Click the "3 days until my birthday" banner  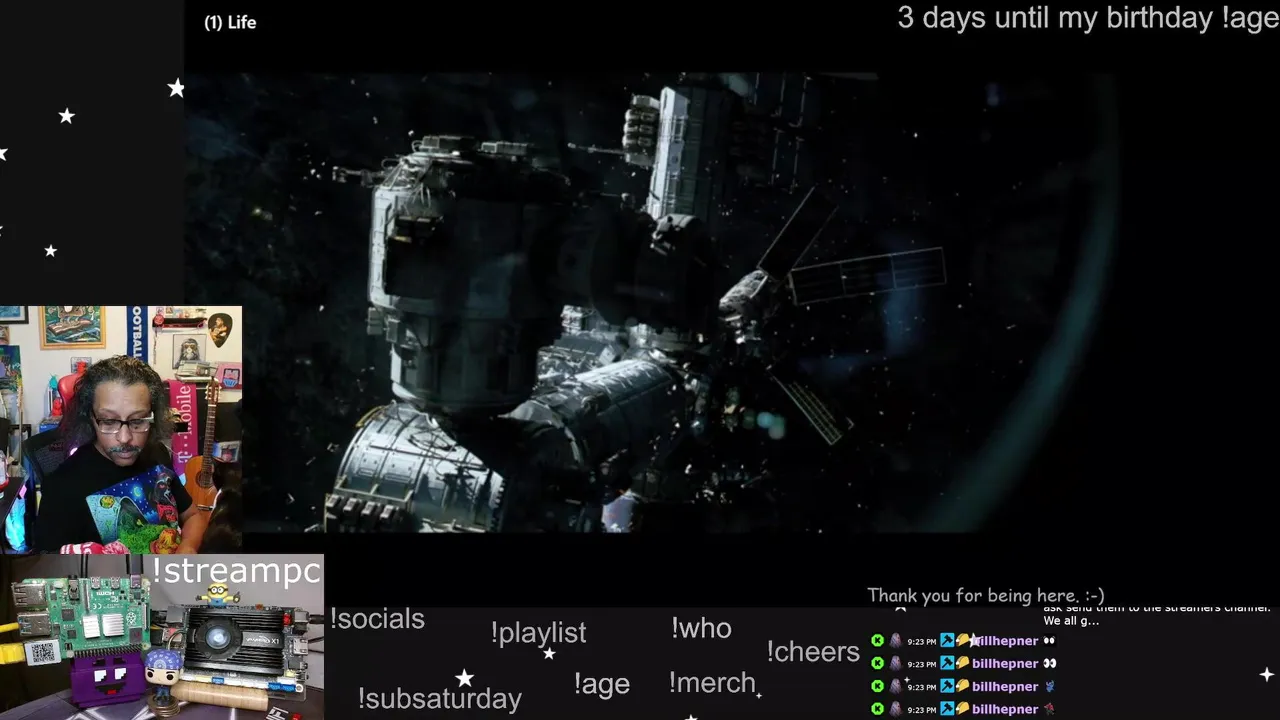click(x=1088, y=18)
